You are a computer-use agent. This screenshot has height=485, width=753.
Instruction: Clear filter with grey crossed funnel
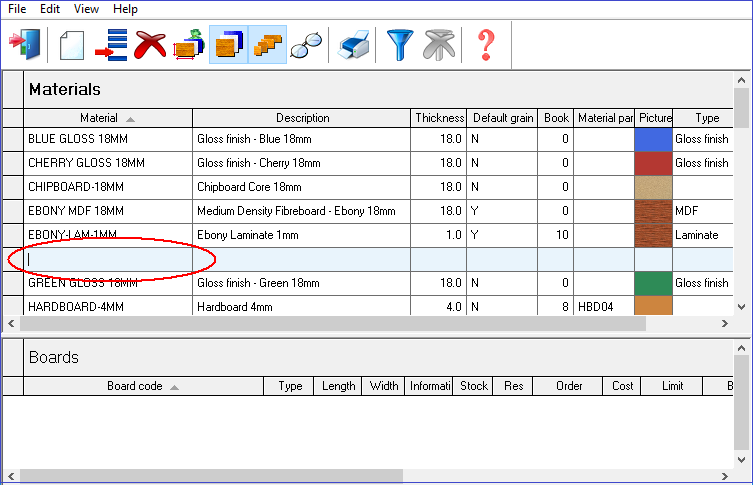pyautogui.click(x=439, y=45)
